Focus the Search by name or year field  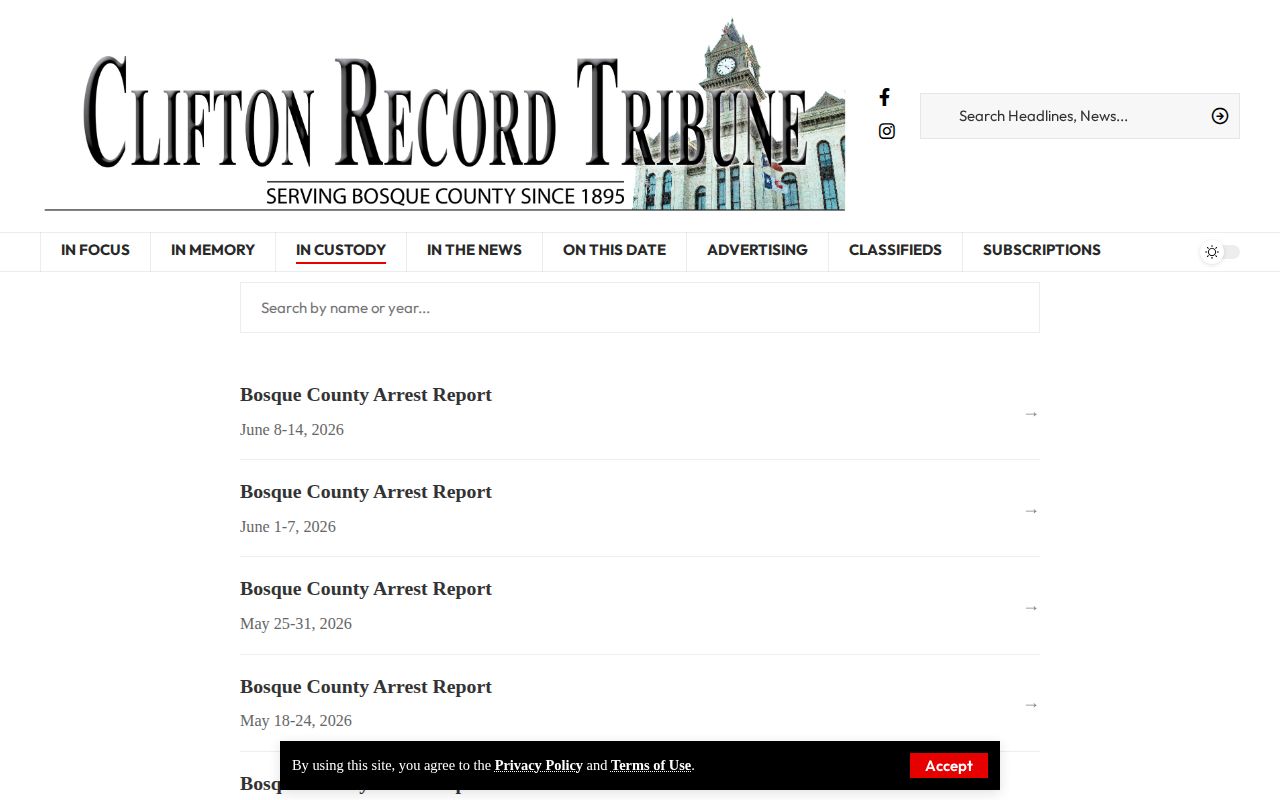[x=640, y=308]
